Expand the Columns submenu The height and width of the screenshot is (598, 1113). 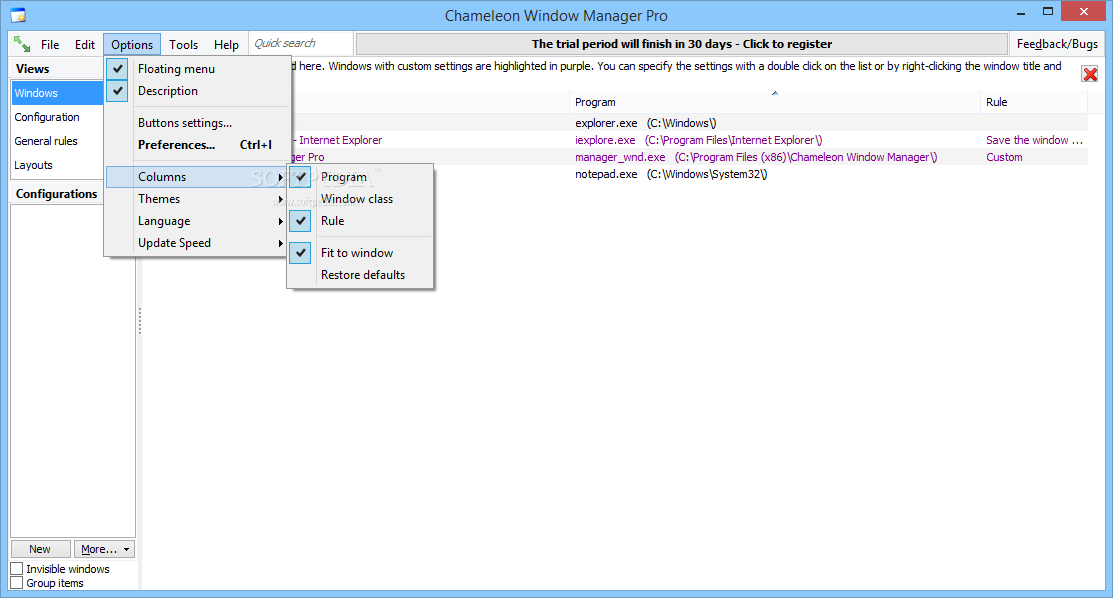pos(198,177)
